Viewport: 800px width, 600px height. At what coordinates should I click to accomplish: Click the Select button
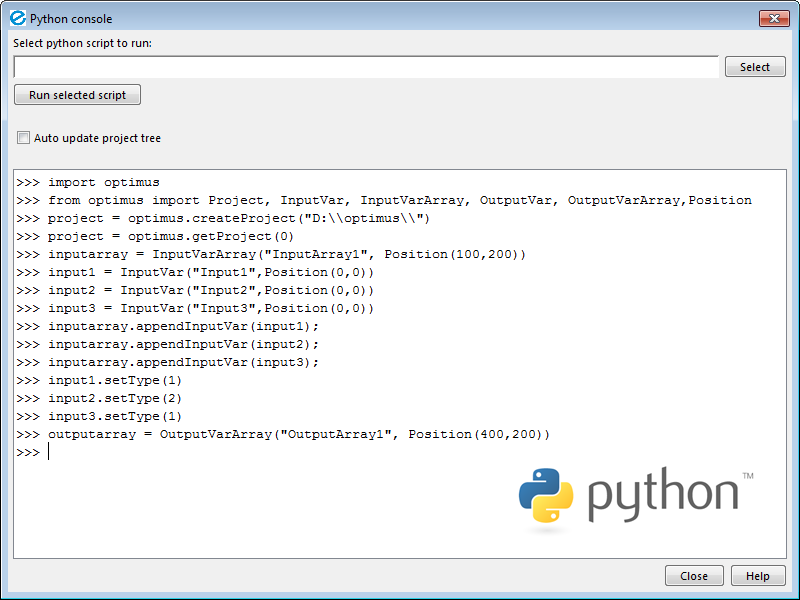click(x=755, y=67)
